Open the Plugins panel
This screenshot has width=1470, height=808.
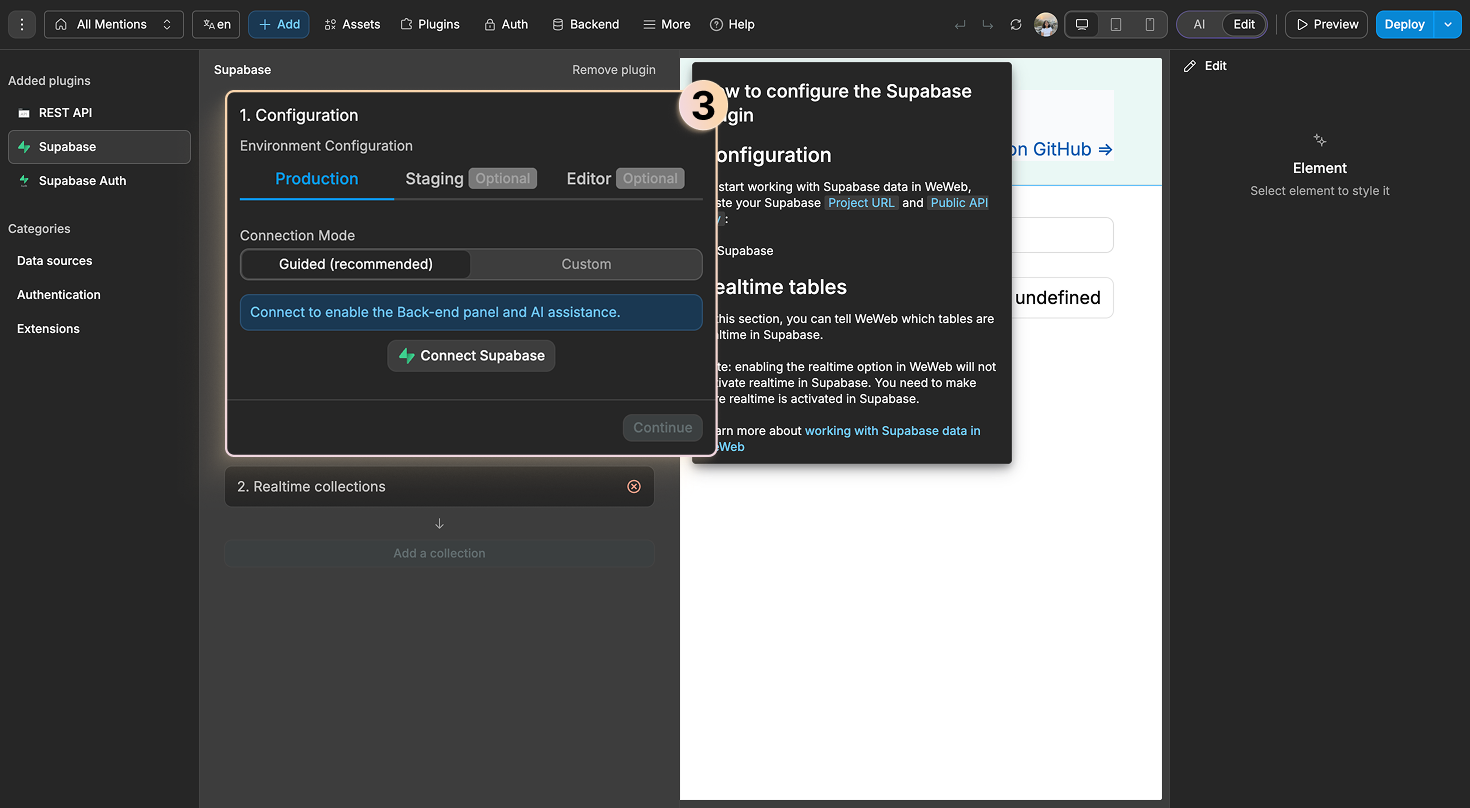point(430,24)
